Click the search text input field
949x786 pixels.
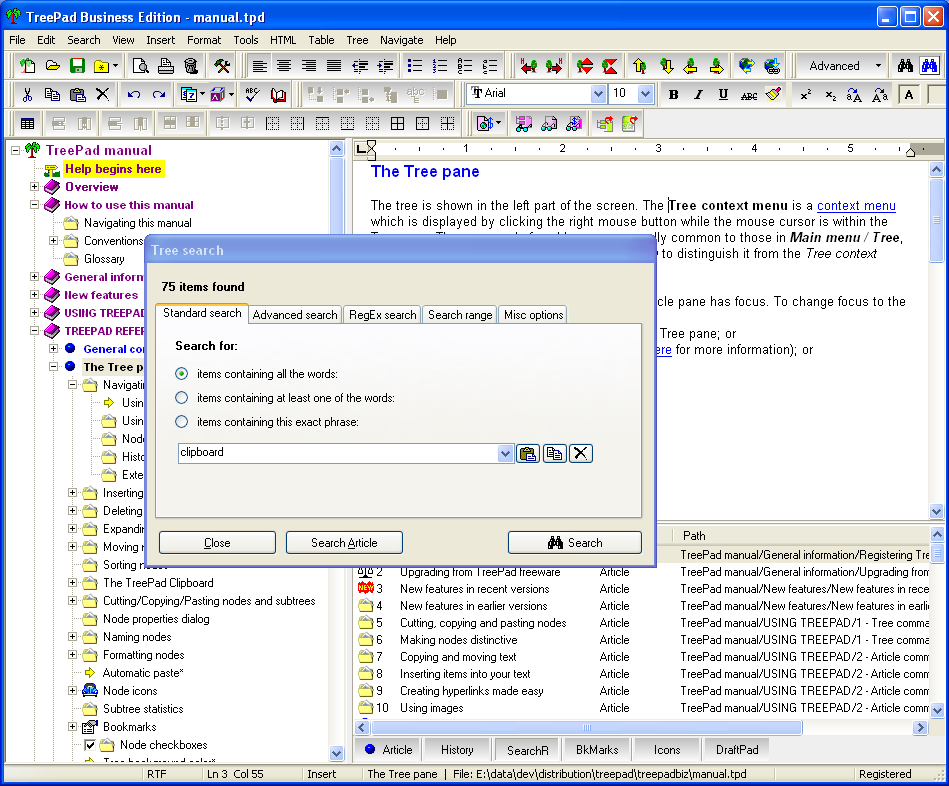(338, 453)
